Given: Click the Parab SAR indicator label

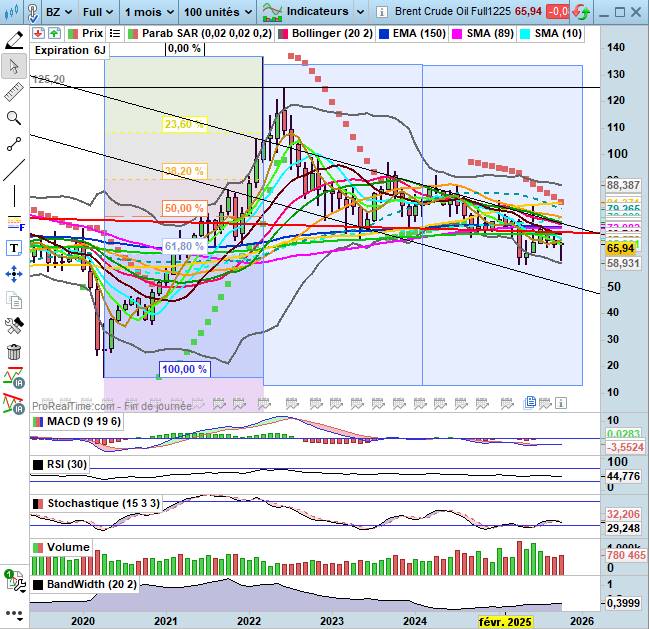Looking at the screenshot, I should pos(202,33).
